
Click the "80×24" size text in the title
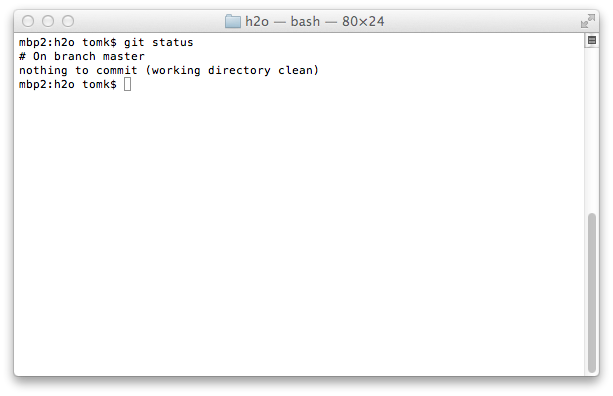[x=363, y=21]
